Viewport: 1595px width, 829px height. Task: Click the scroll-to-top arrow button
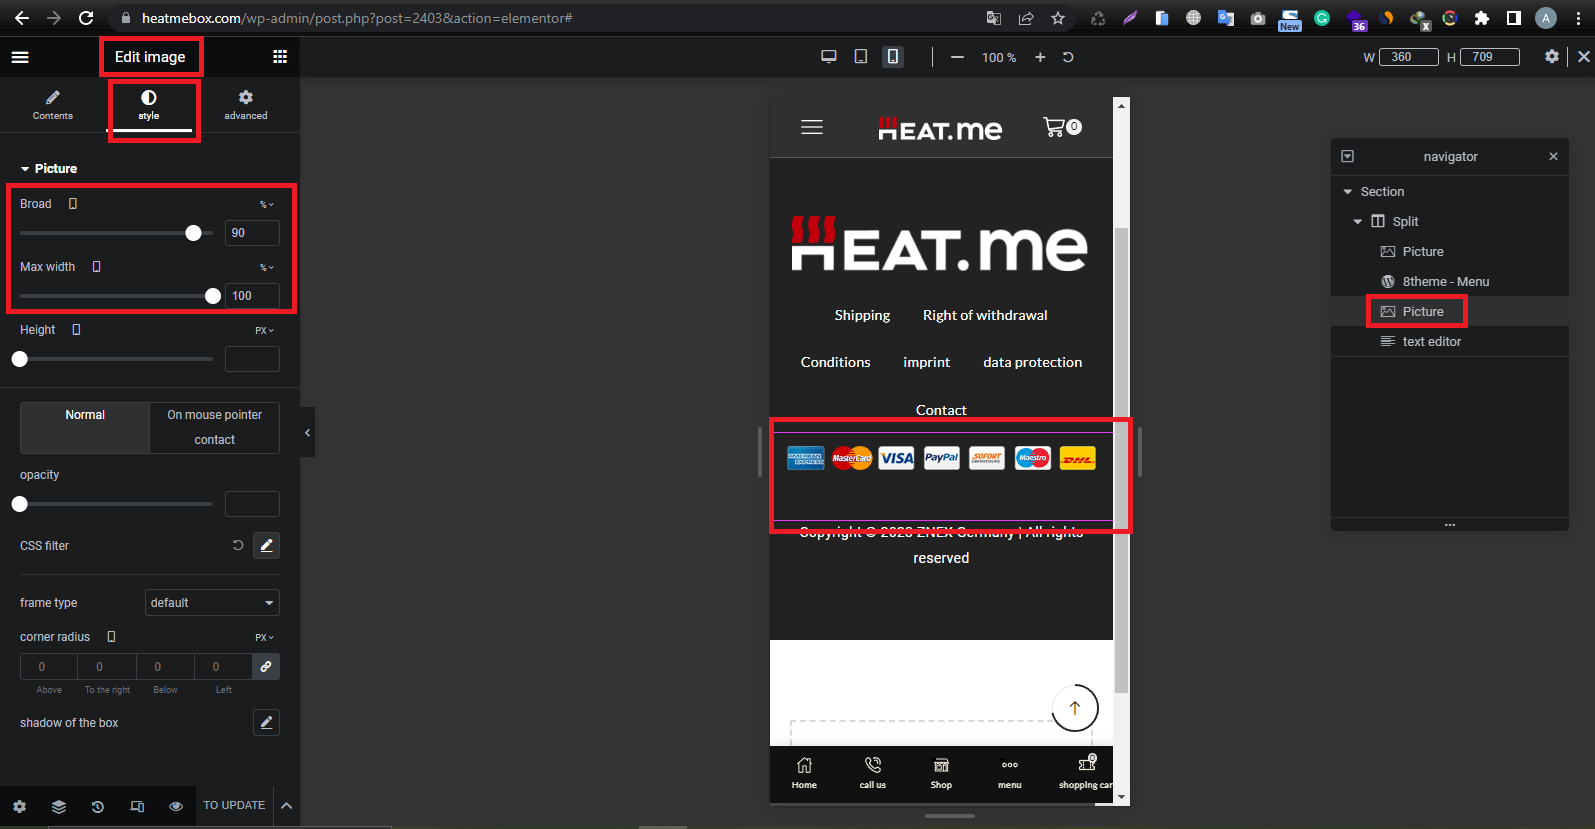[x=1075, y=708]
